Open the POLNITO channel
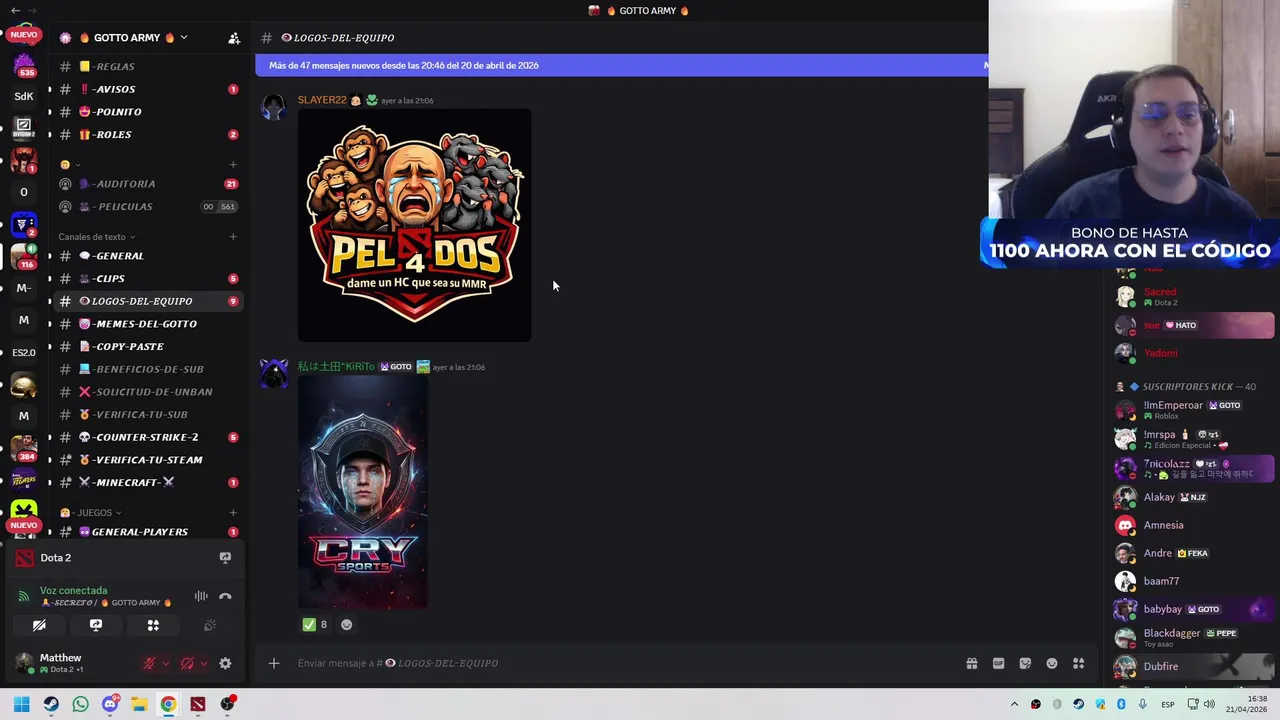 coord(148,112)
